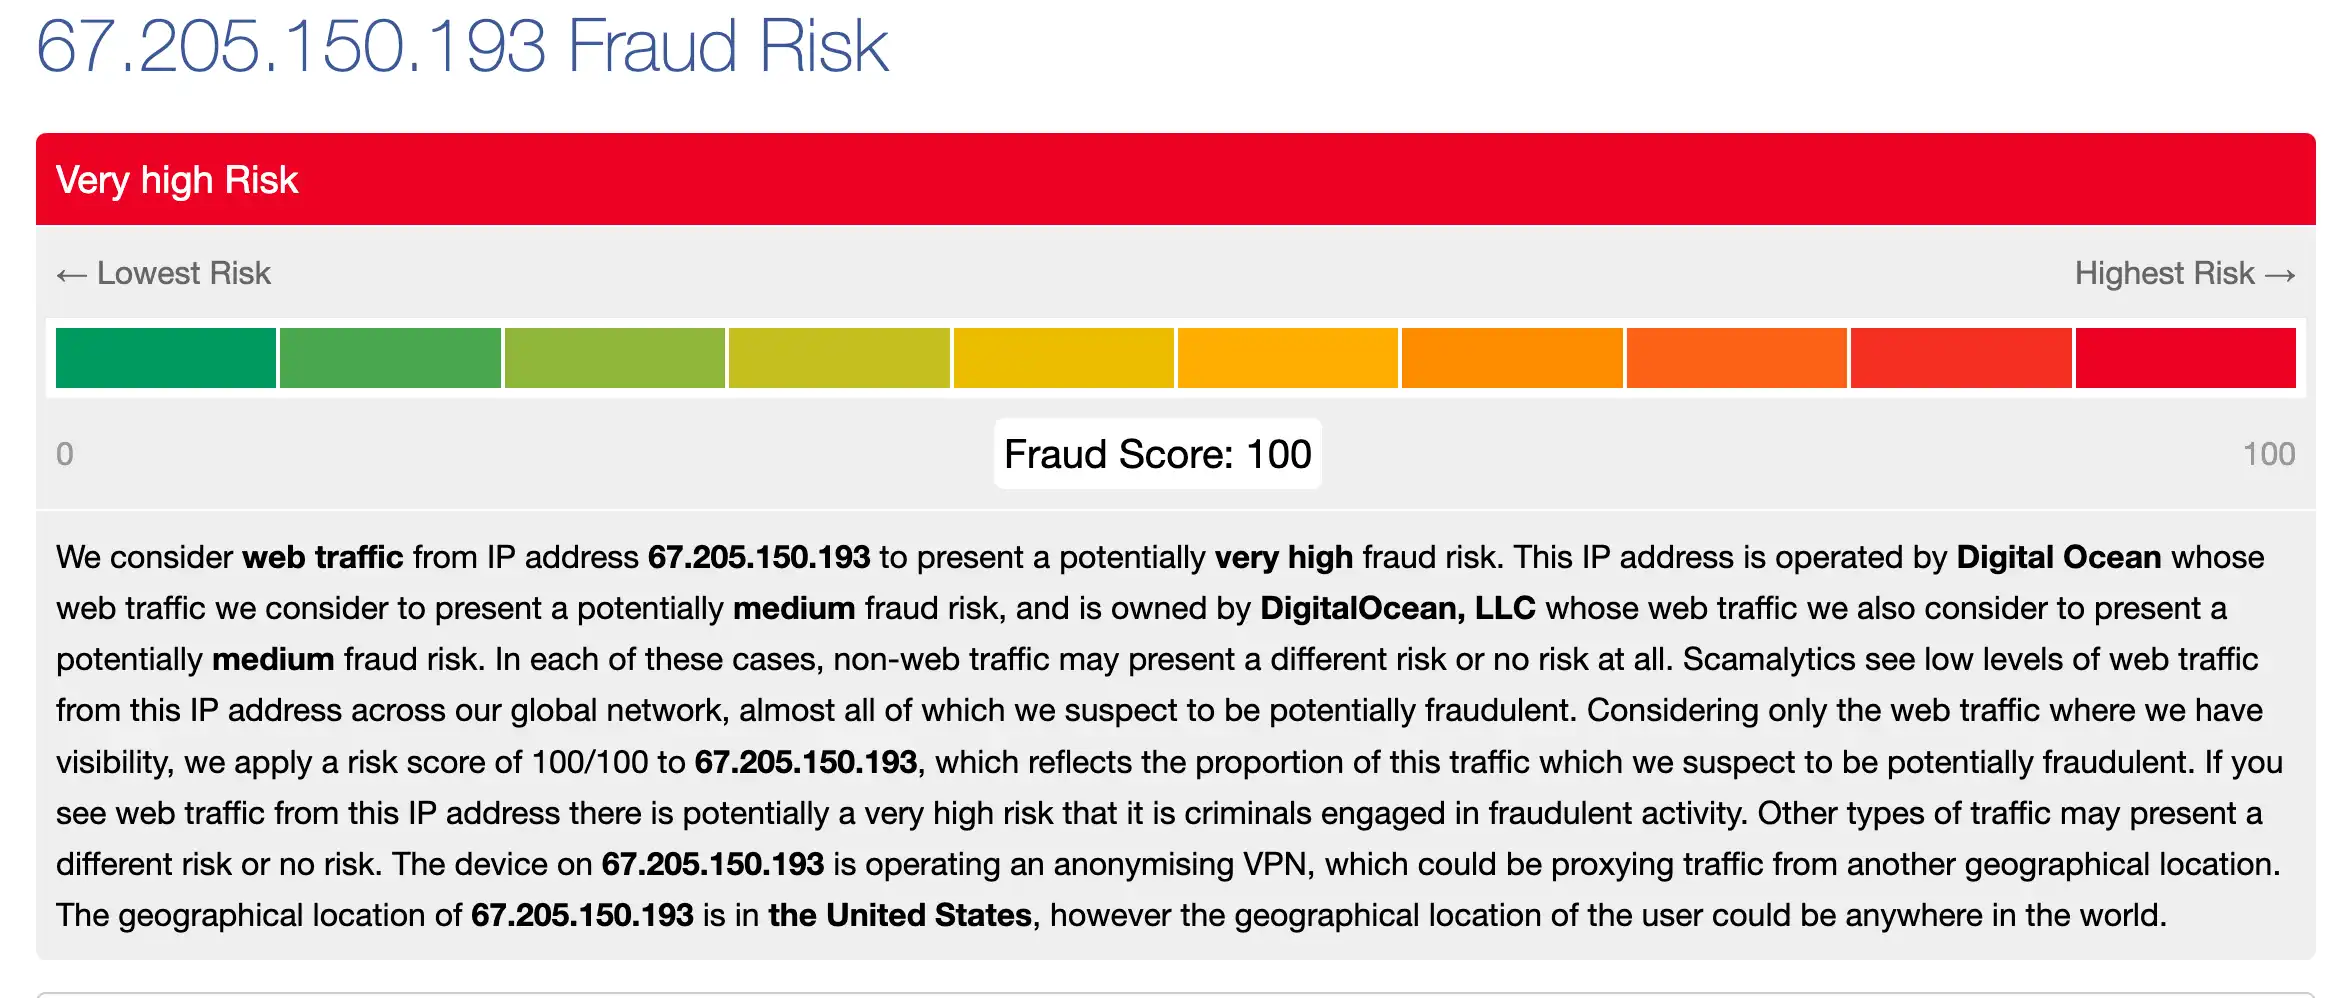Click the darkest green risk bar segment
This screenshot has width=2350, height=998.
click(166, 358)
